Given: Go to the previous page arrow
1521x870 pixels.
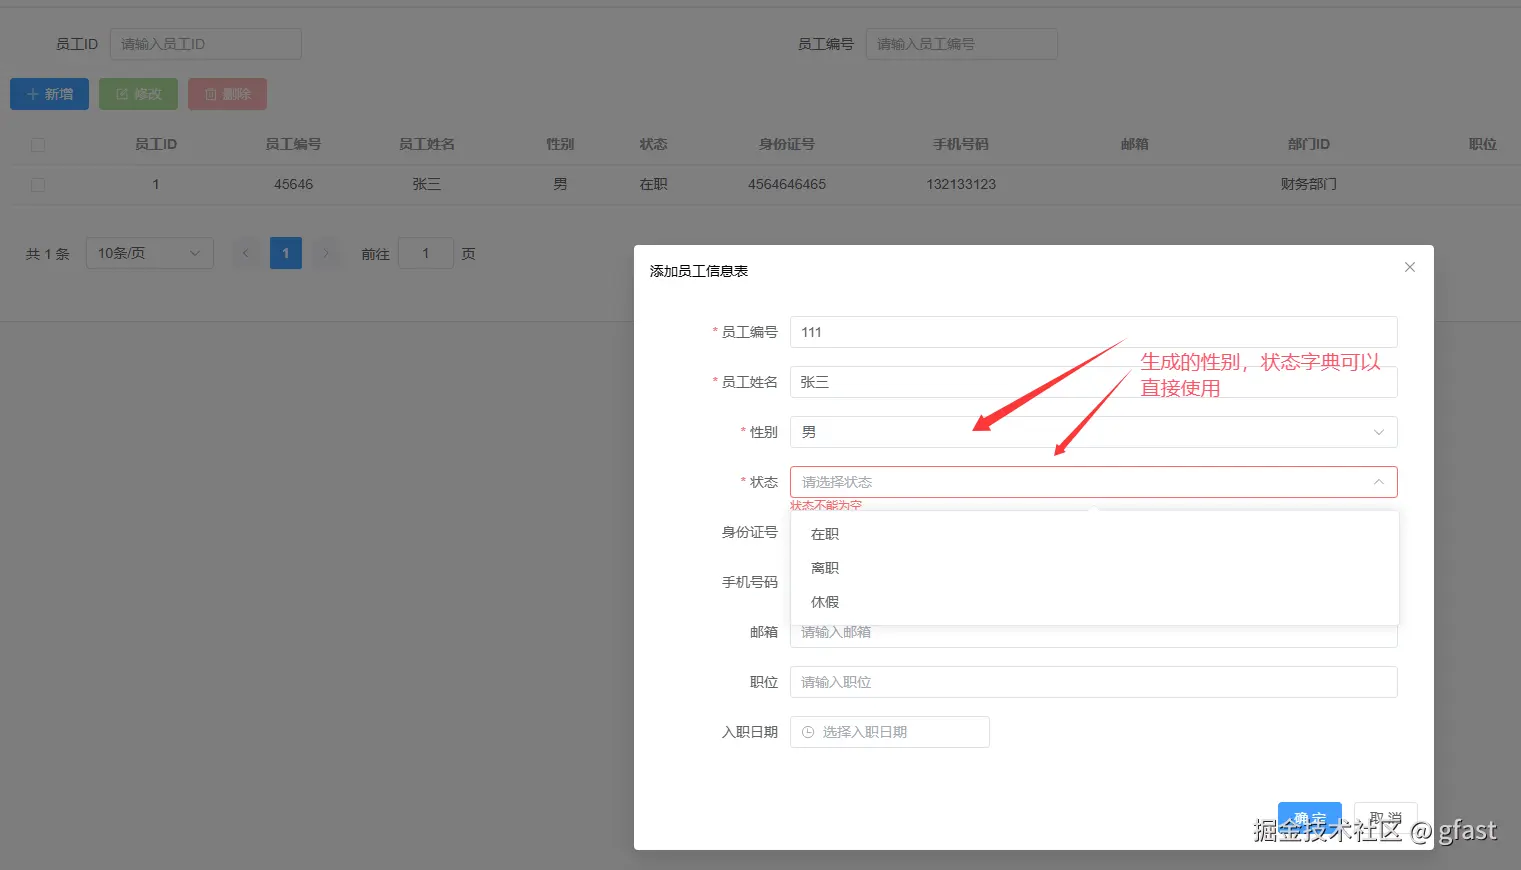Looking at the screenshot, I should [246, 253].
